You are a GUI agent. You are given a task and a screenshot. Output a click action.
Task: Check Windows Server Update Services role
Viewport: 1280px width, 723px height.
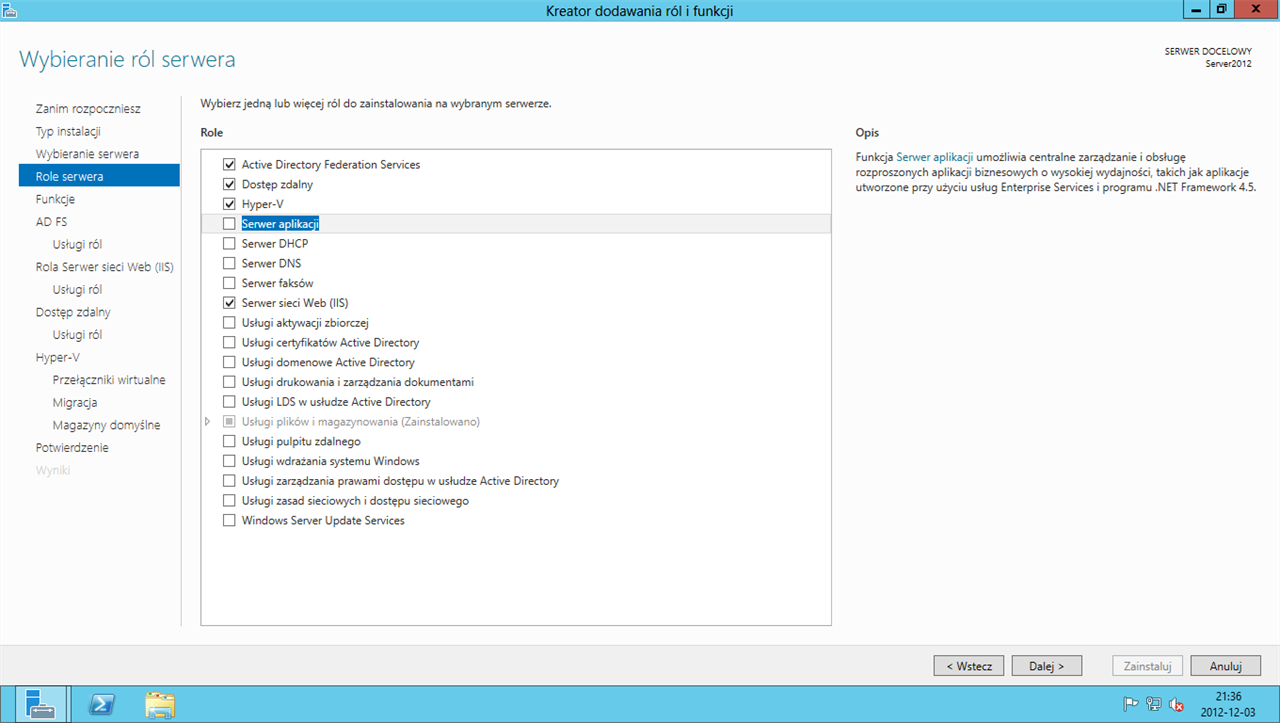click(x=229, y=521)
